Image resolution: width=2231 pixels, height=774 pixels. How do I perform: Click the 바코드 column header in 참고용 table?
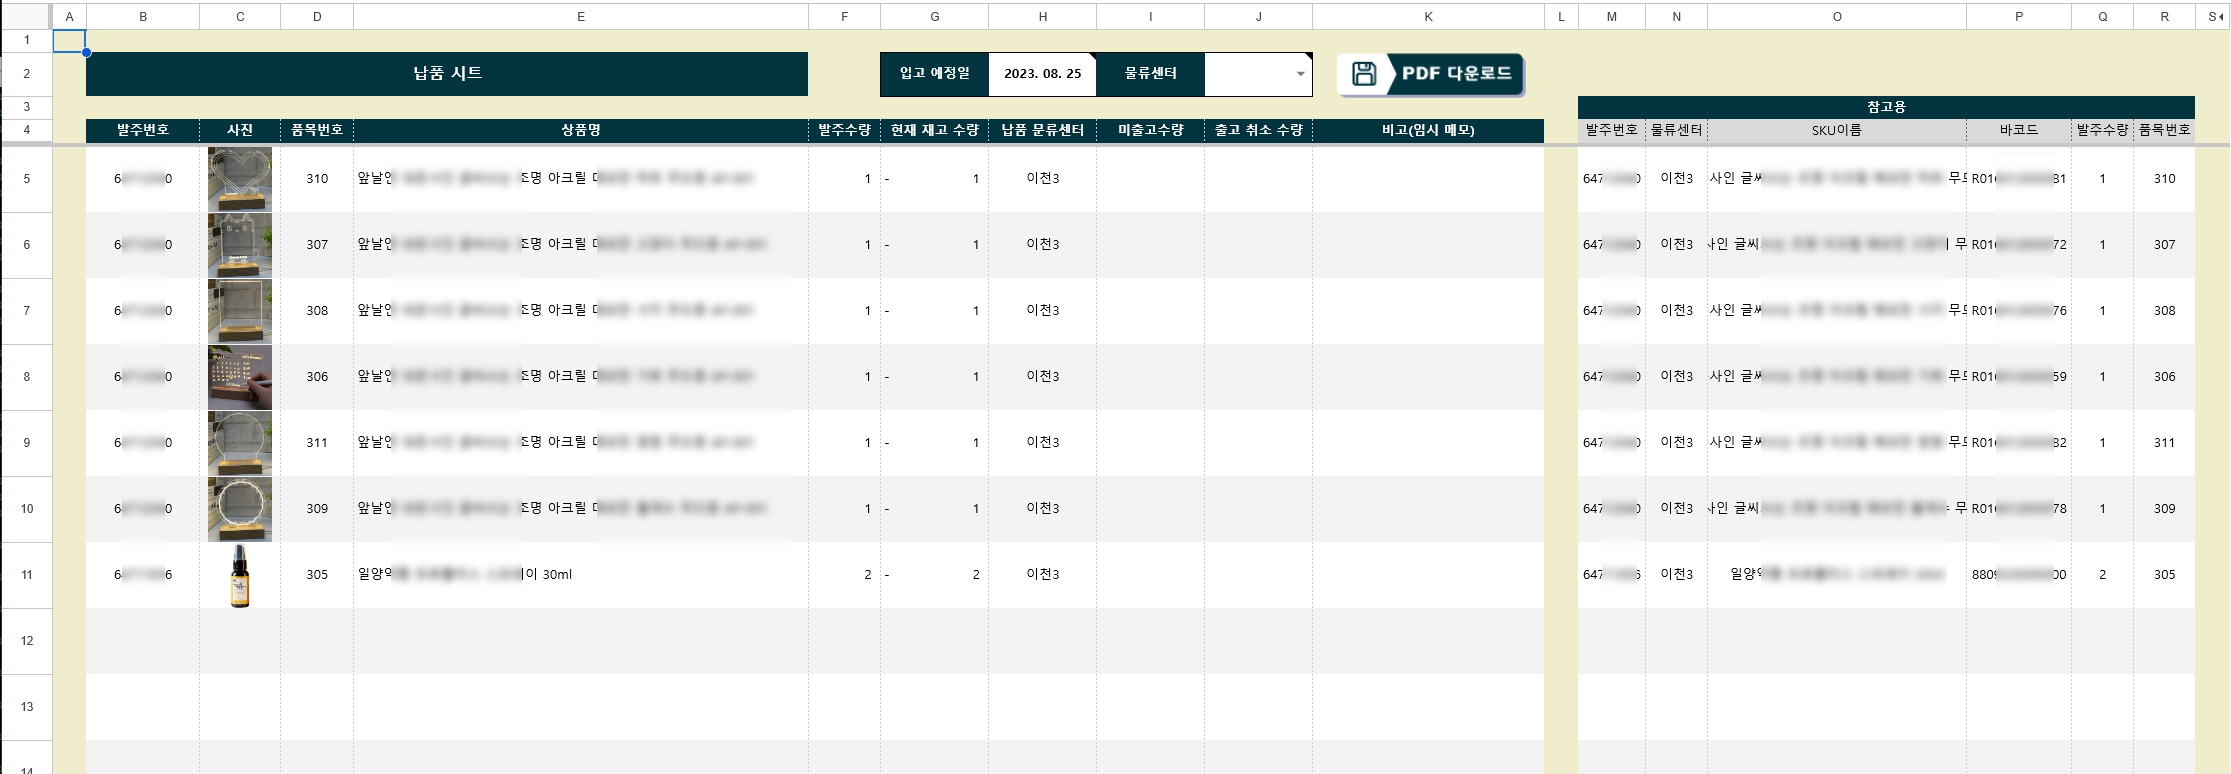coord(2018,130)
